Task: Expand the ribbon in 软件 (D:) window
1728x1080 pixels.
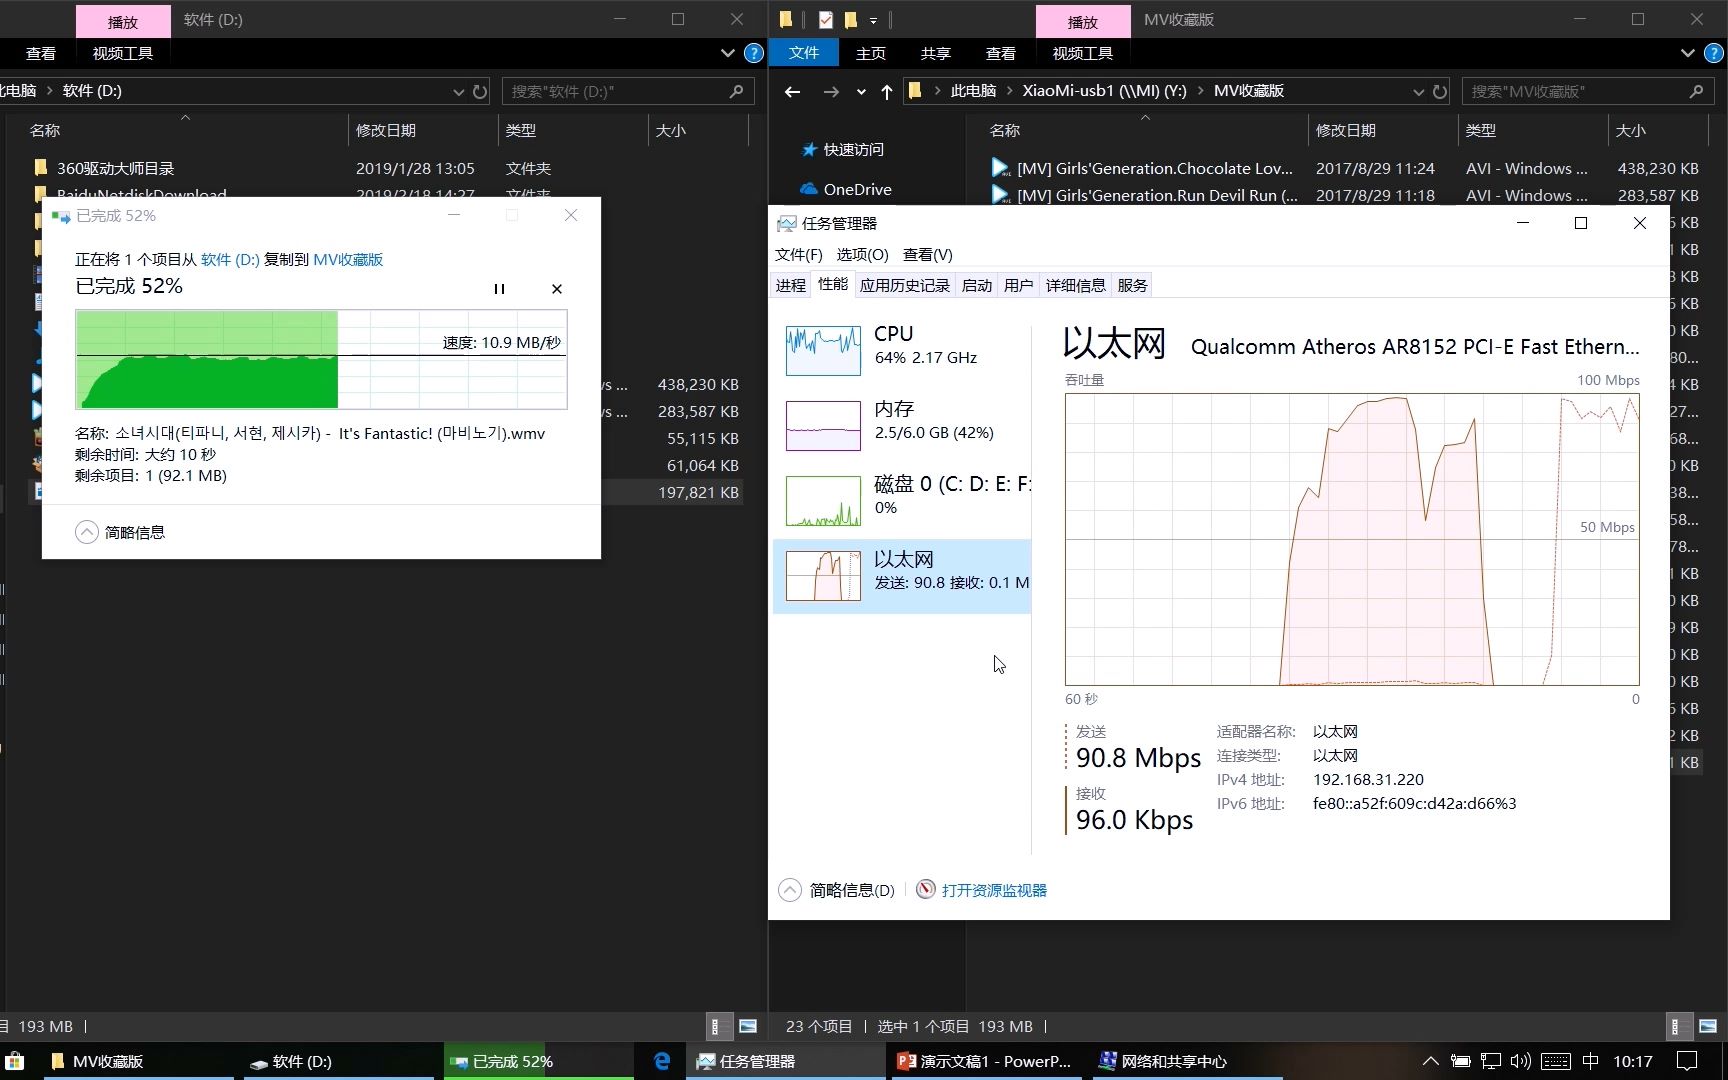Action: [728, 53]
